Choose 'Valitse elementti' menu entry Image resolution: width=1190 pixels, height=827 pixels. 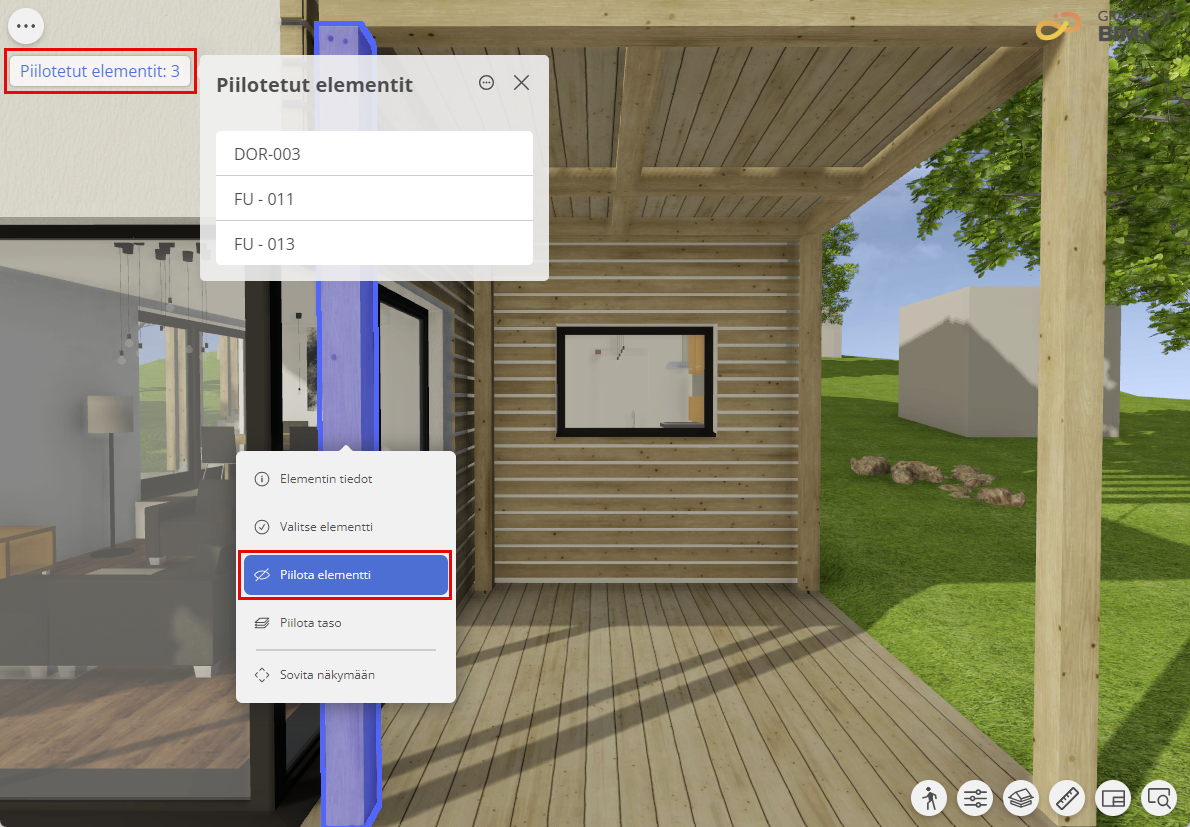pyautogui.click(x=345, y=527)
